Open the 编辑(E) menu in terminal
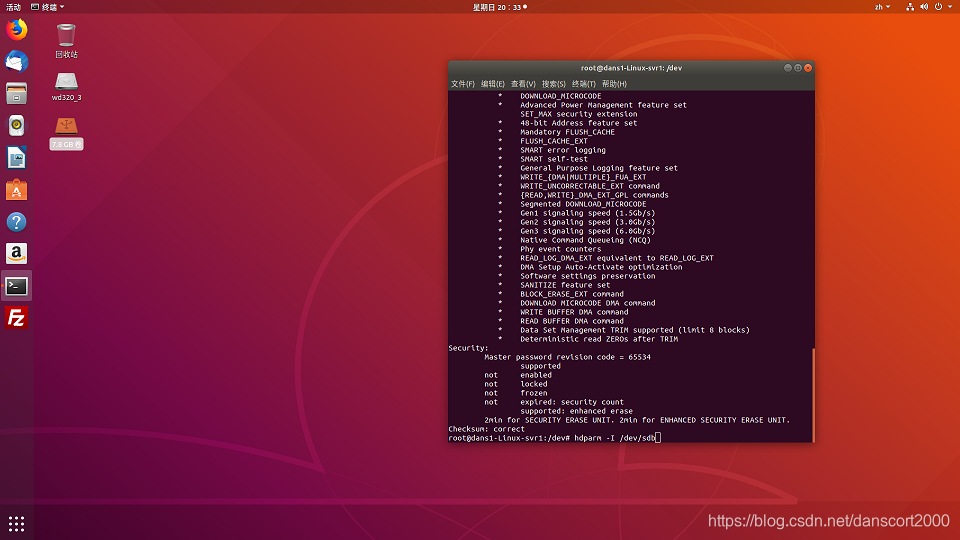Viewport: 960px width, 540px height. point(493,84)
